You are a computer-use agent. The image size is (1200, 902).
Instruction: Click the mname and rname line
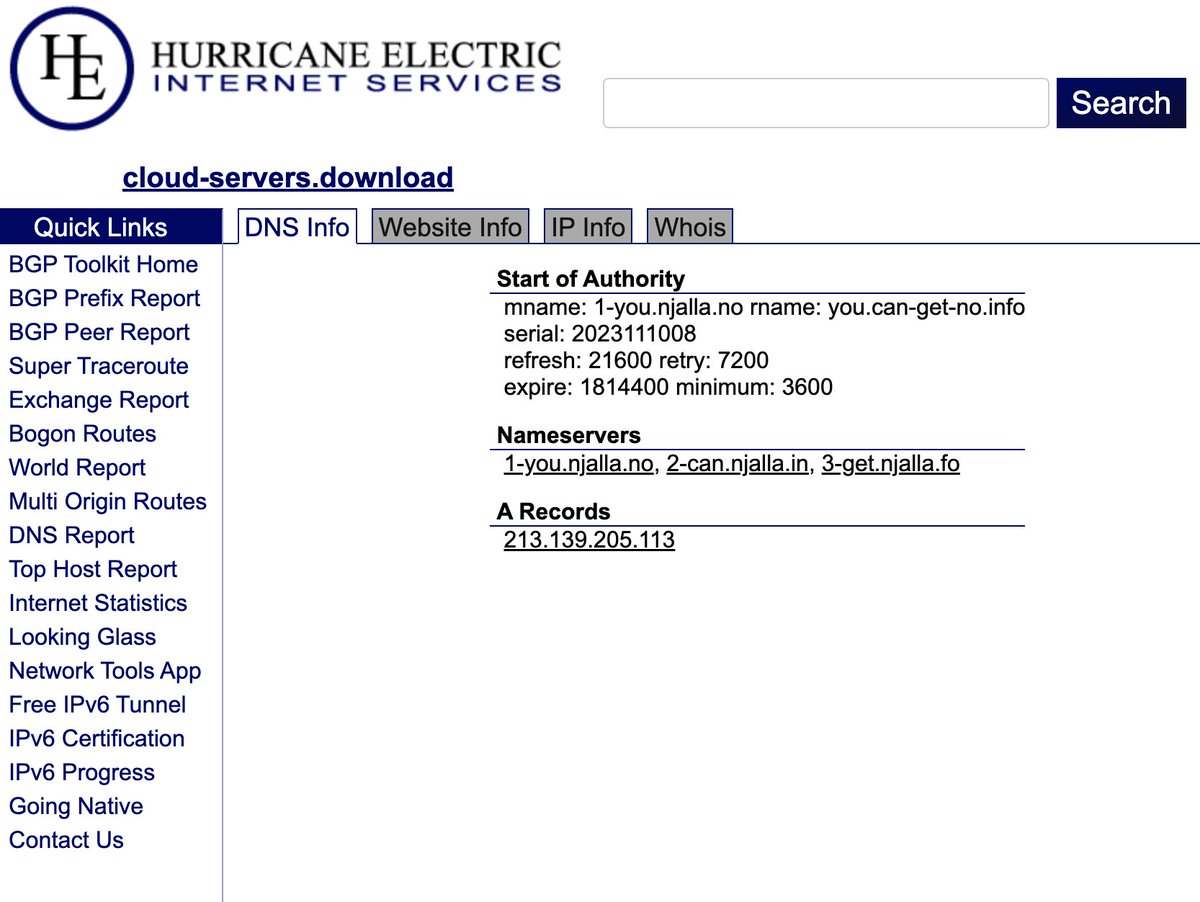[x=765, y=307]
